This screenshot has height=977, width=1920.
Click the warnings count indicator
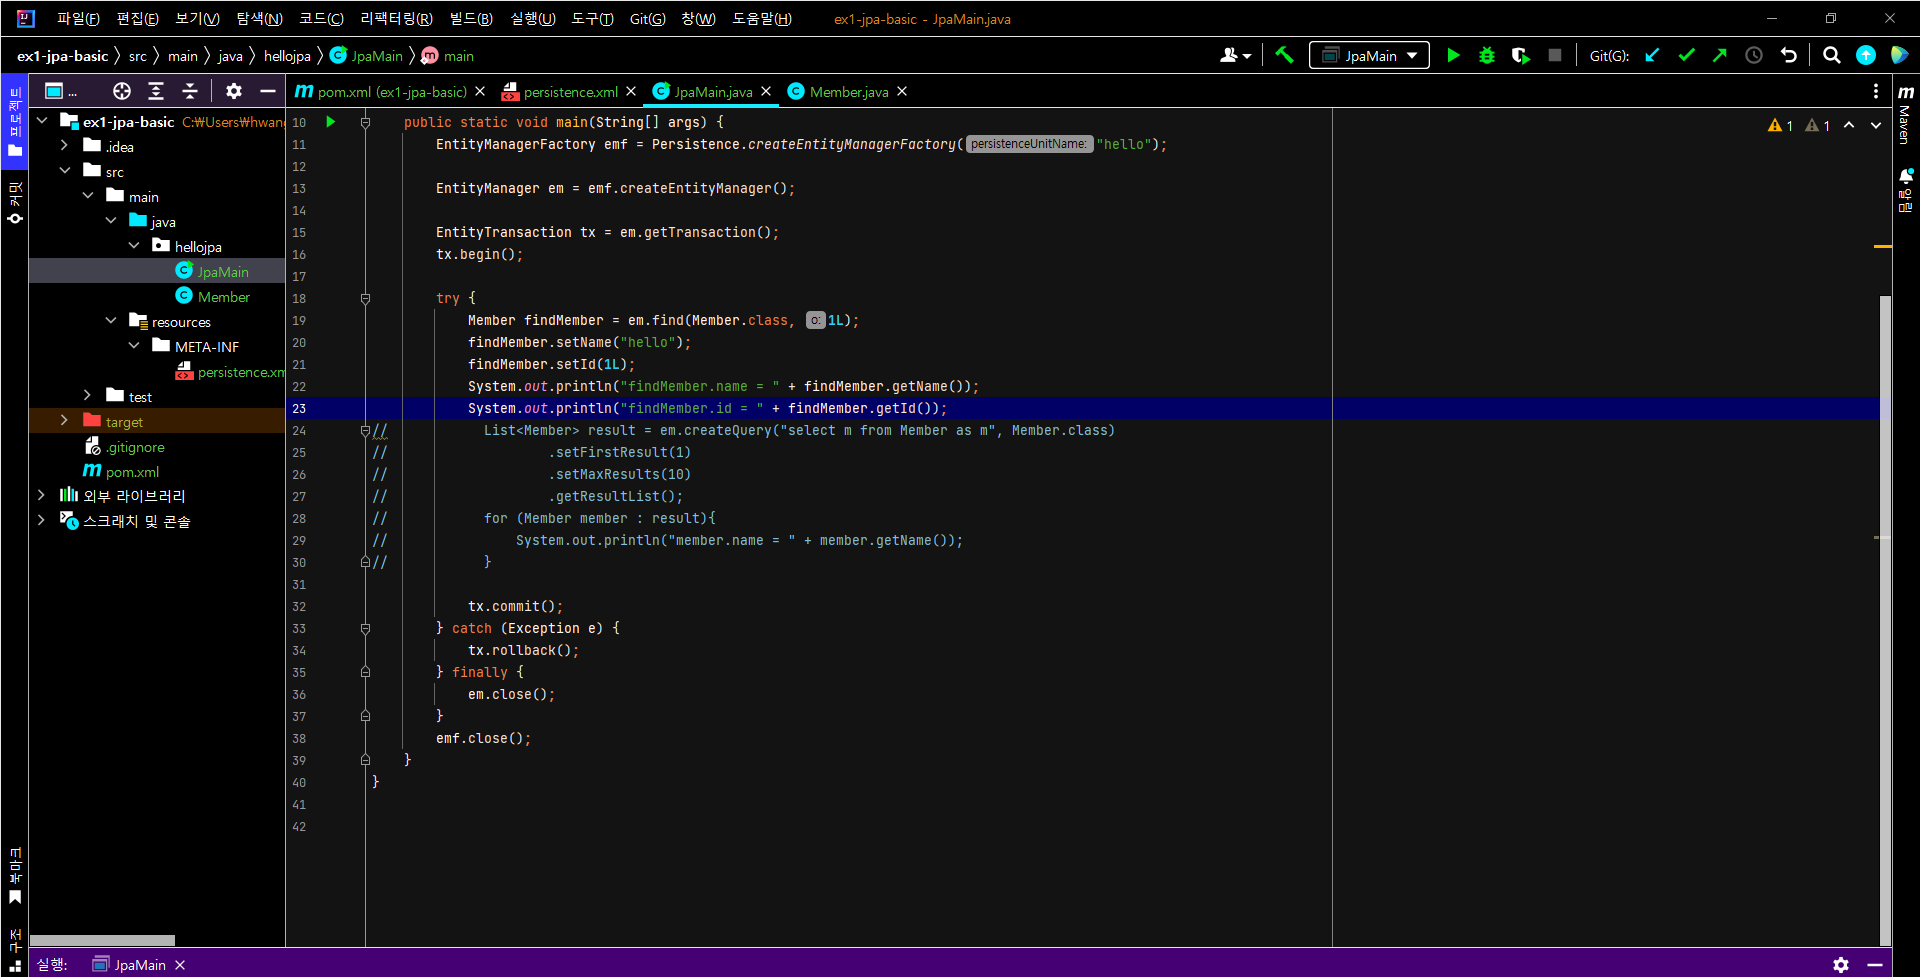(x=1780, y=125)
